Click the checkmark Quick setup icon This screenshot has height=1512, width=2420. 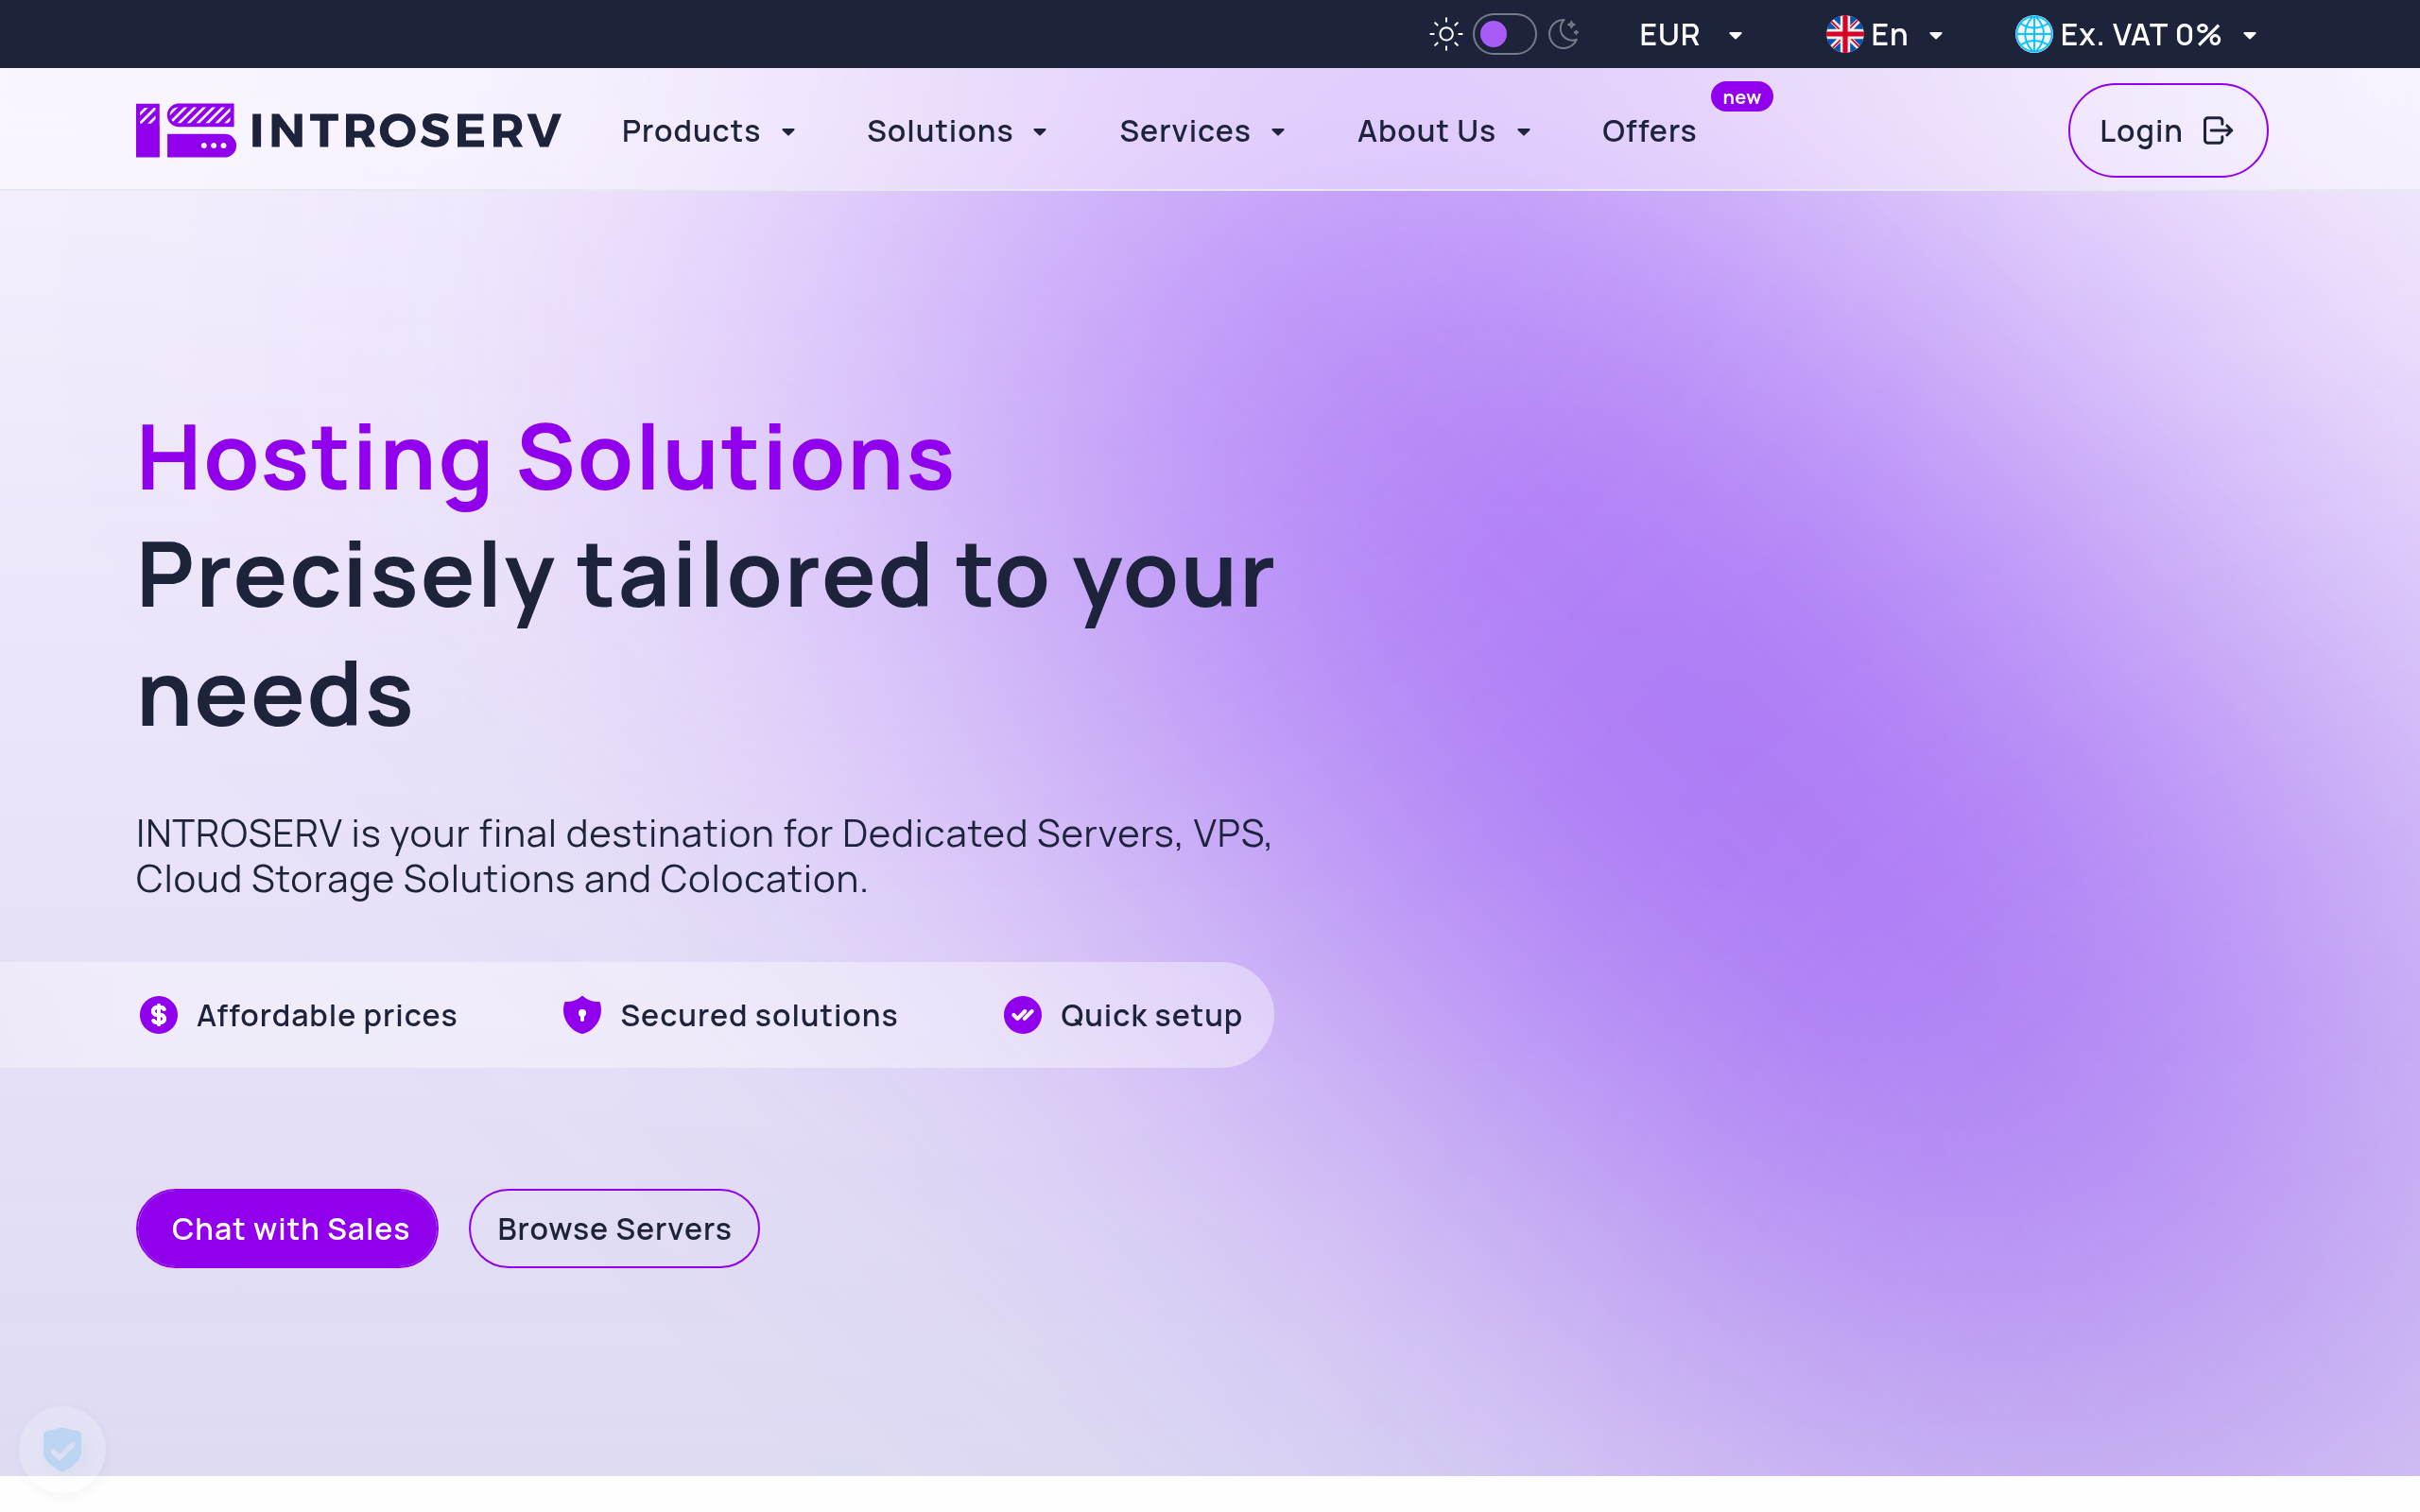point(1022,1015)
